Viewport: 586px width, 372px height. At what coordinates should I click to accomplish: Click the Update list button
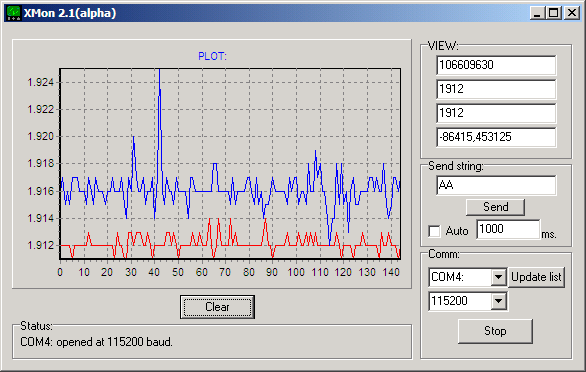click(x=536, y=277)
